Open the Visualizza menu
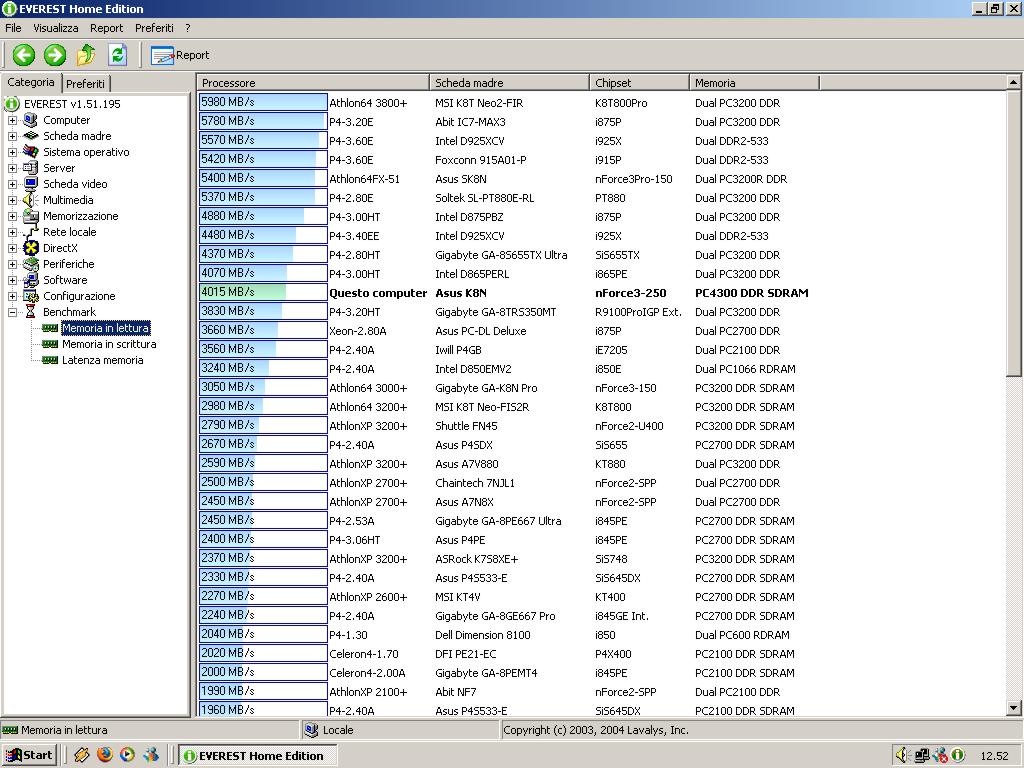 click(56, 28)
